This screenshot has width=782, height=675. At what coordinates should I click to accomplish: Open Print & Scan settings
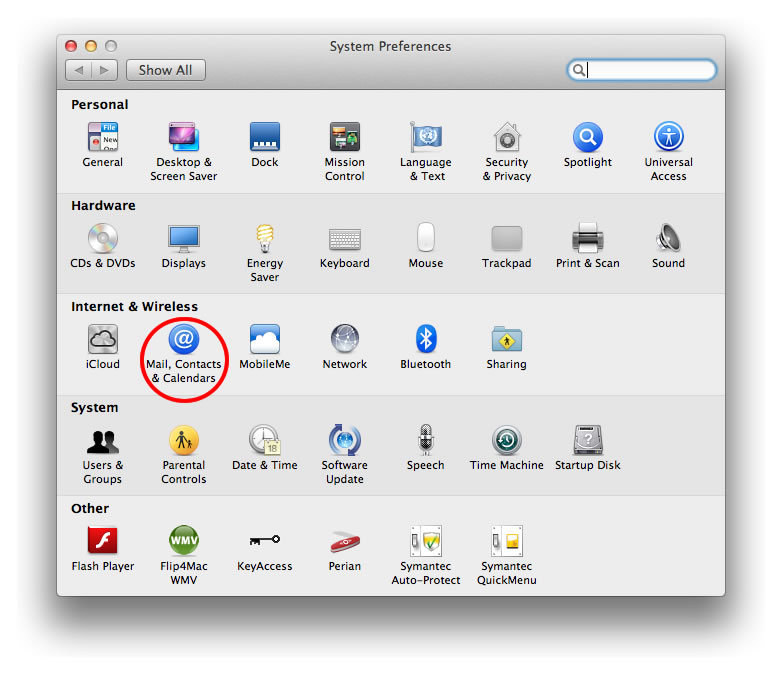(587, 239)
